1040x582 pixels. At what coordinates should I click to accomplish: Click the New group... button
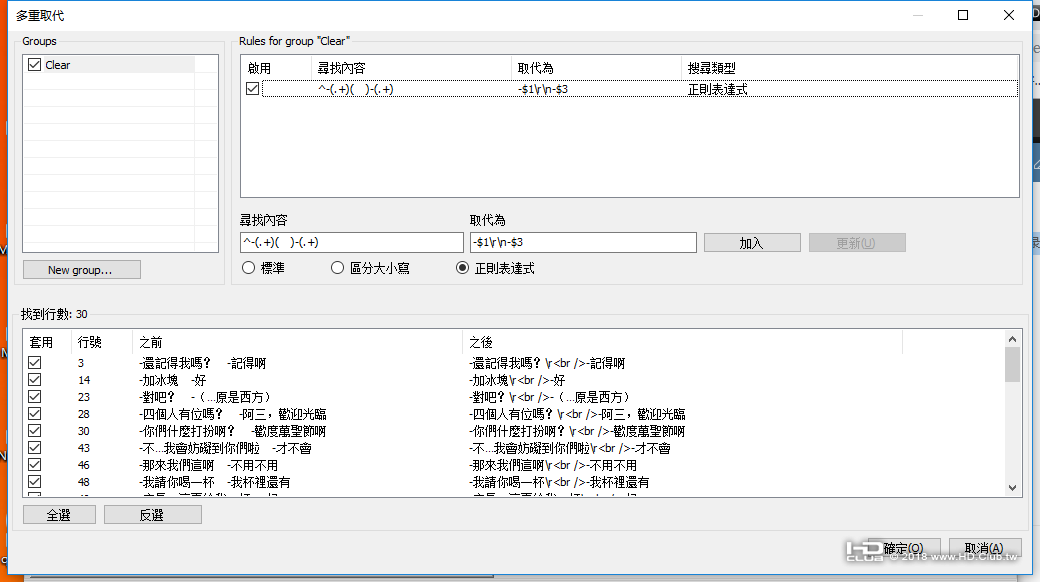click(82, 269)
